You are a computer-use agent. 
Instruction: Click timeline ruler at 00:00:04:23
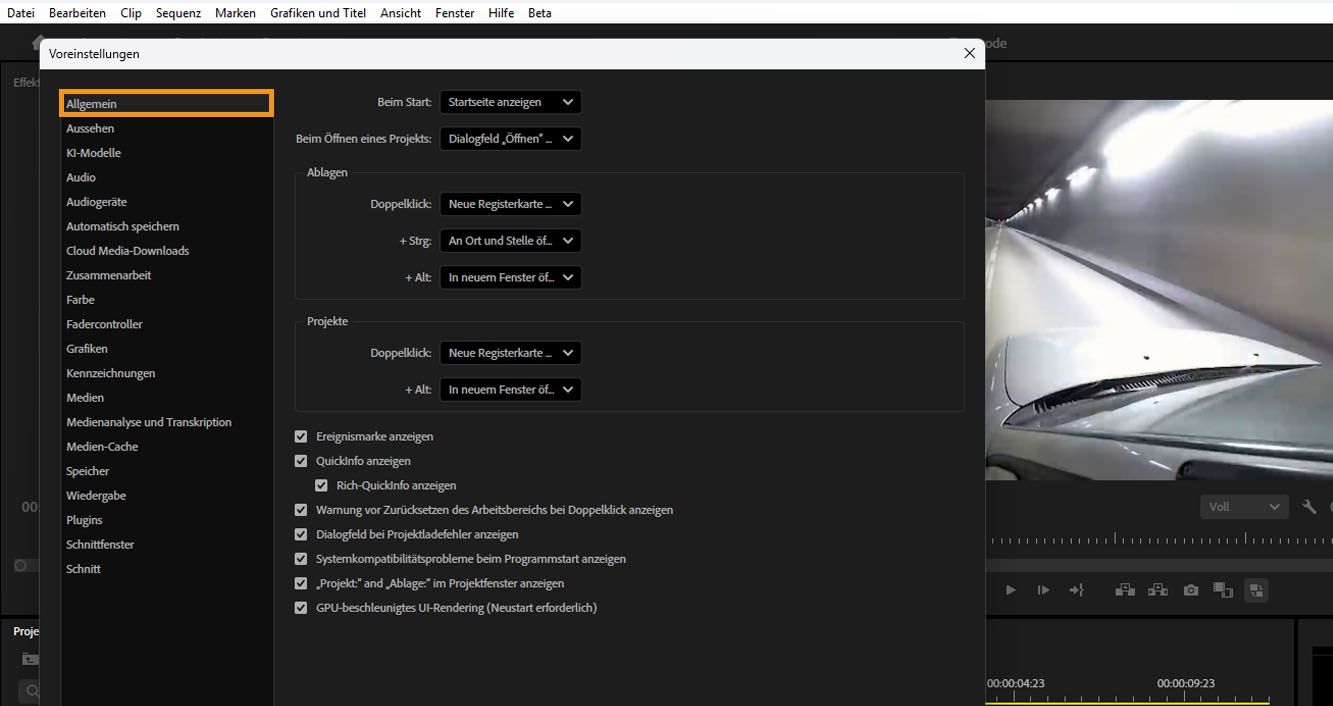(1016, 684)
